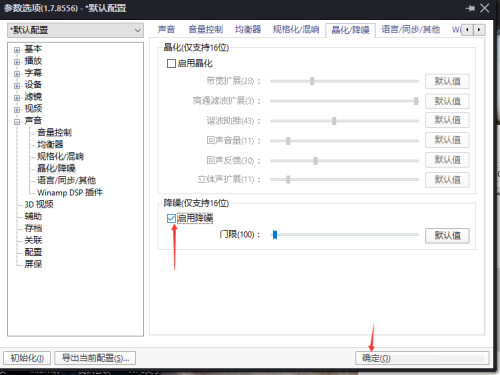Click the 初始化(I) button
This screenshot has height=375, width=500.
(x=27, y=358)
